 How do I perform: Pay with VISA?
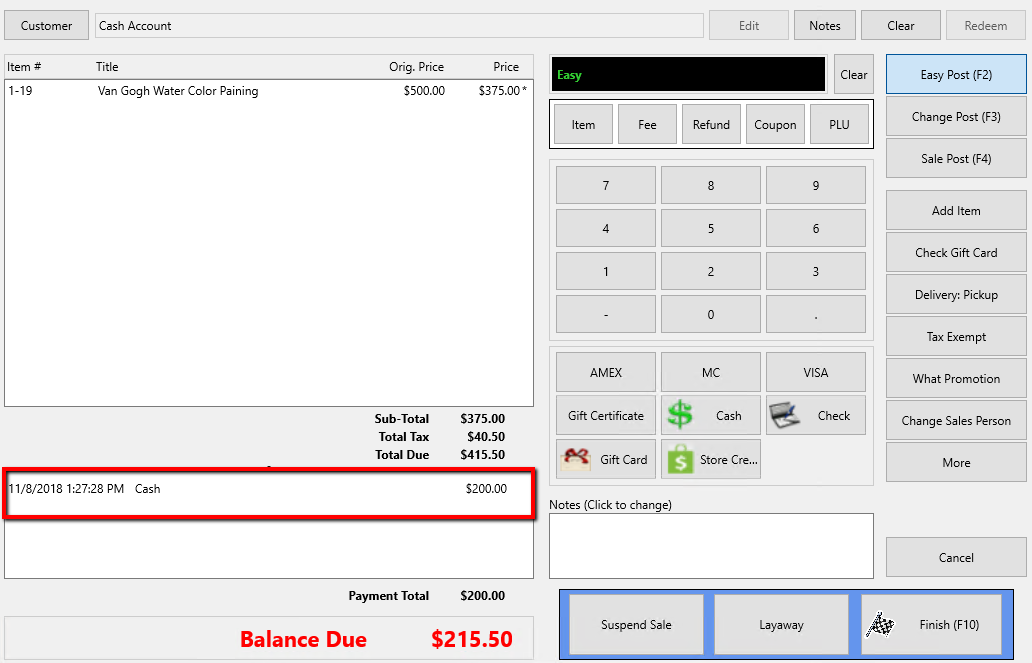coord(815,372)
